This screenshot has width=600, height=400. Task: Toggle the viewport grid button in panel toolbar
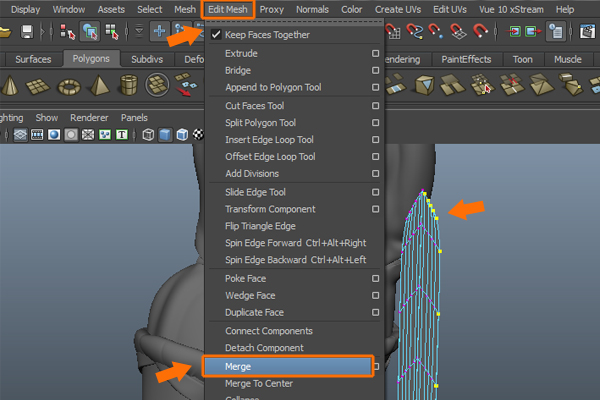(x=20, y=135)
